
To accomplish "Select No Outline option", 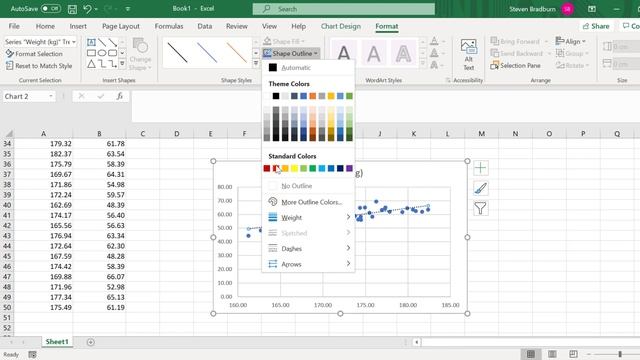I will (308, 186).
